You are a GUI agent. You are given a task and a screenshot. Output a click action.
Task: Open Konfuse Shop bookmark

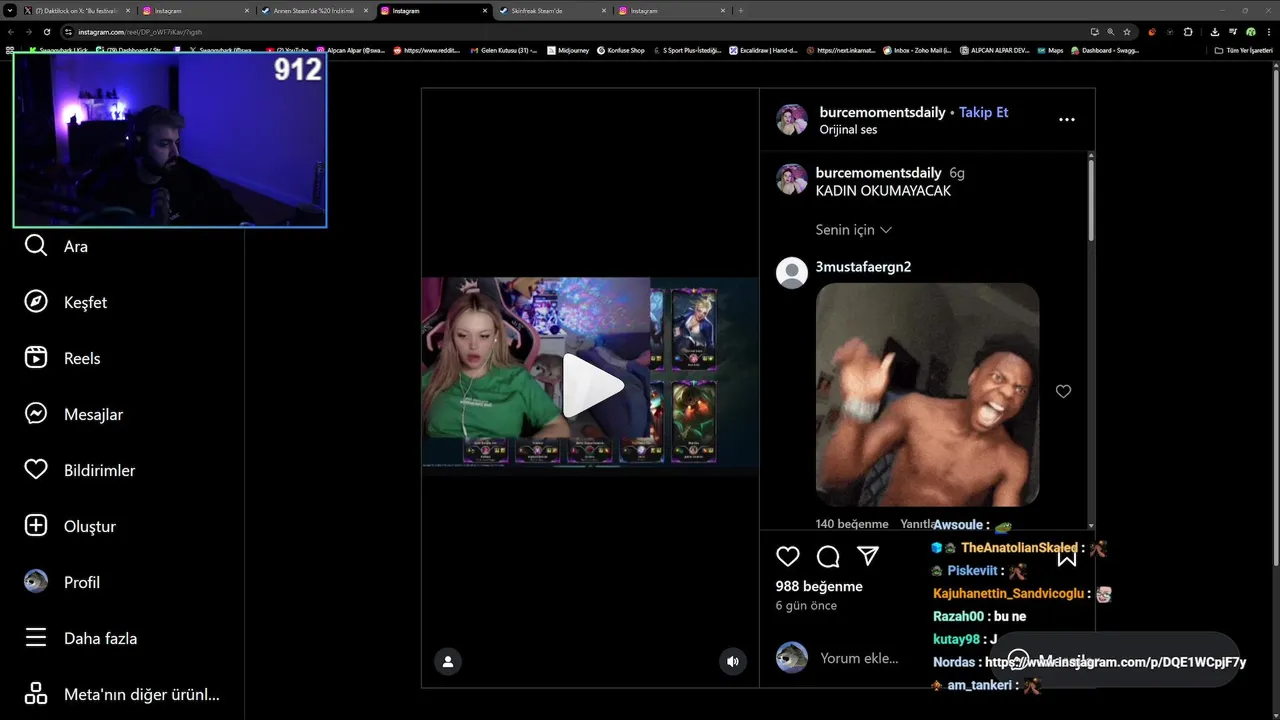click(x=621, y=50)
